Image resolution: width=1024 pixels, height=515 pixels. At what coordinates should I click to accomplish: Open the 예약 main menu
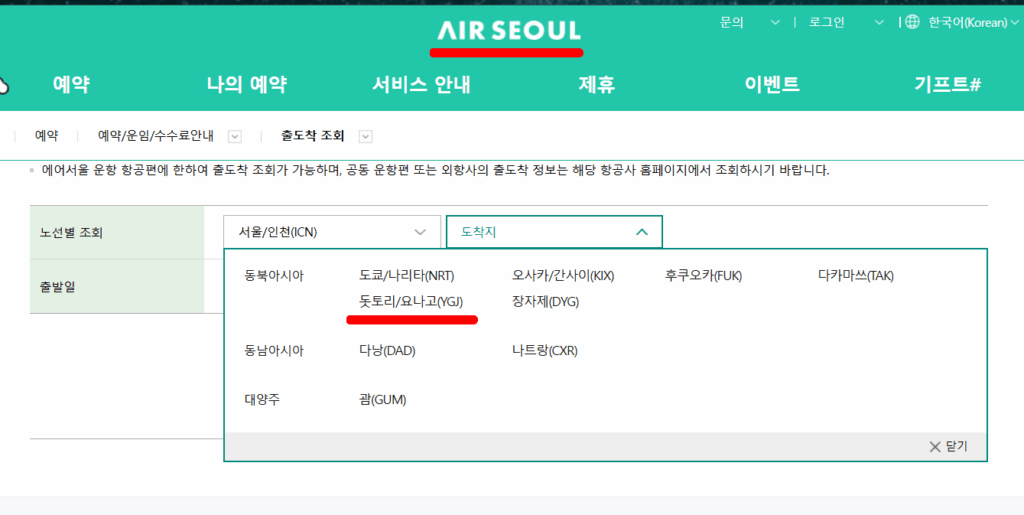pos(71,85)
